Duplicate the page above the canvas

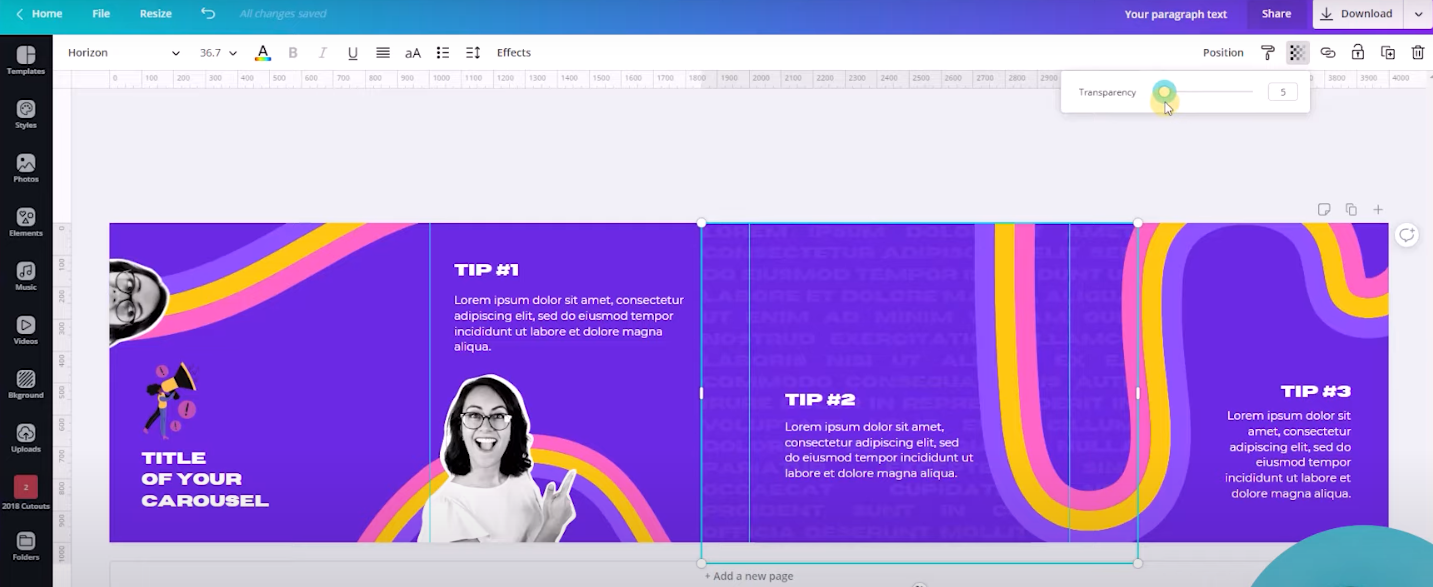pos(1351,209)
